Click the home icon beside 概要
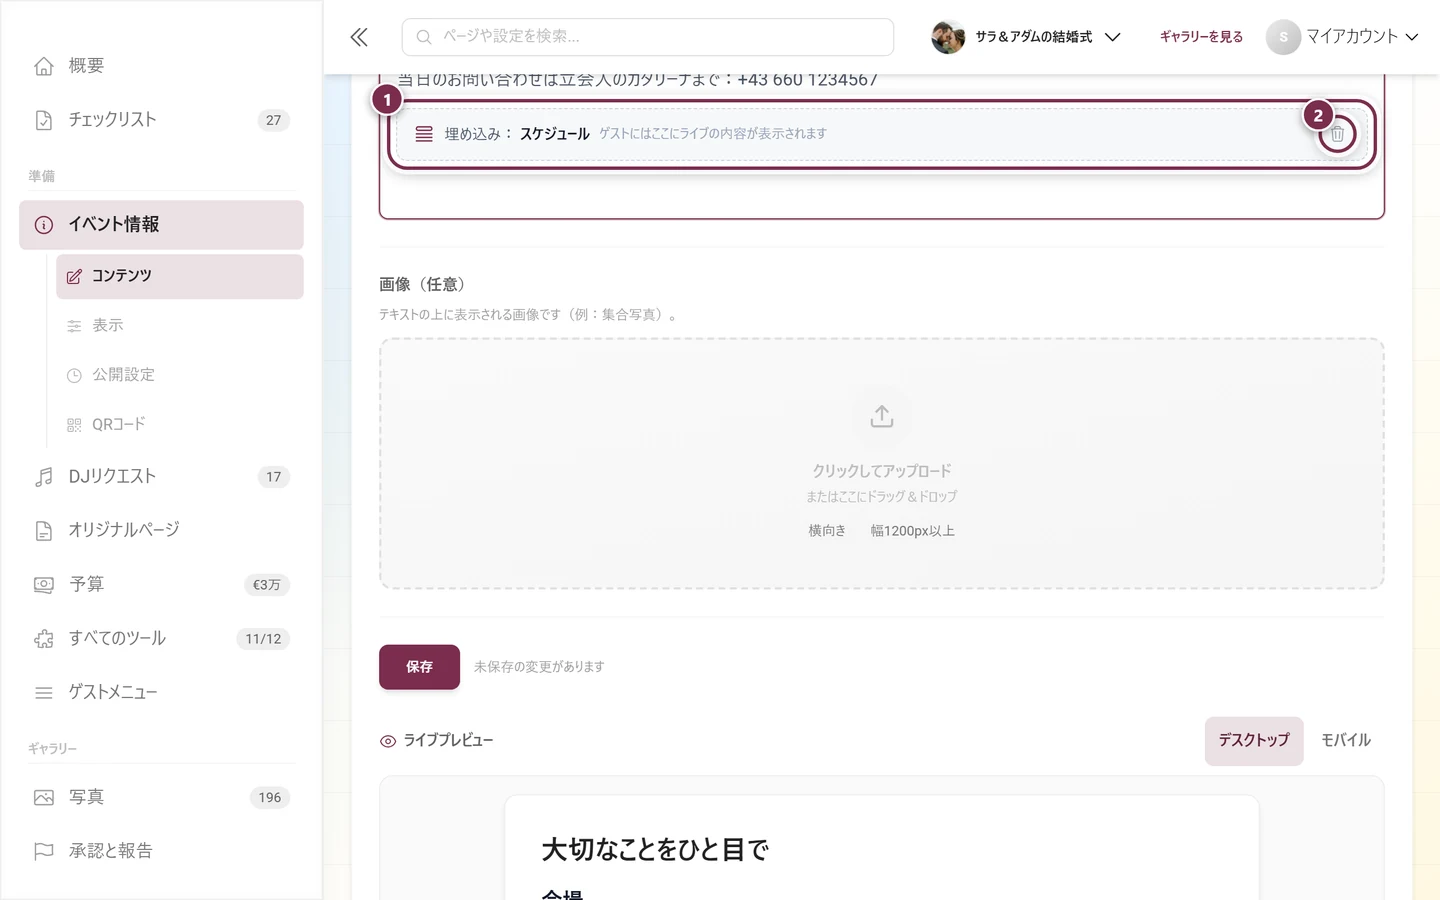The width and height of the screenshot is (1440, 900). click(x=44, y=66)
